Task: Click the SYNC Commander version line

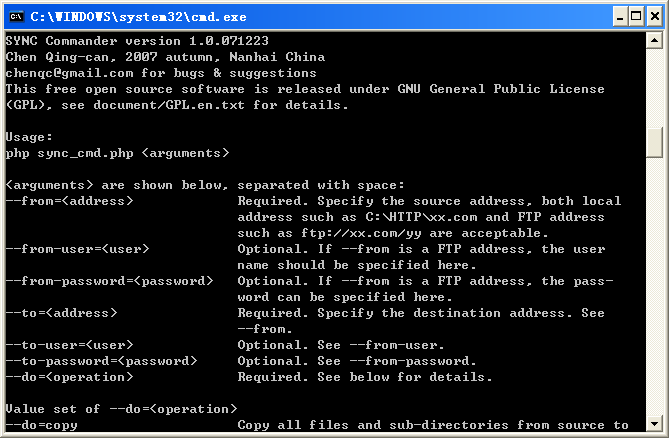Action: pos(137,41)
